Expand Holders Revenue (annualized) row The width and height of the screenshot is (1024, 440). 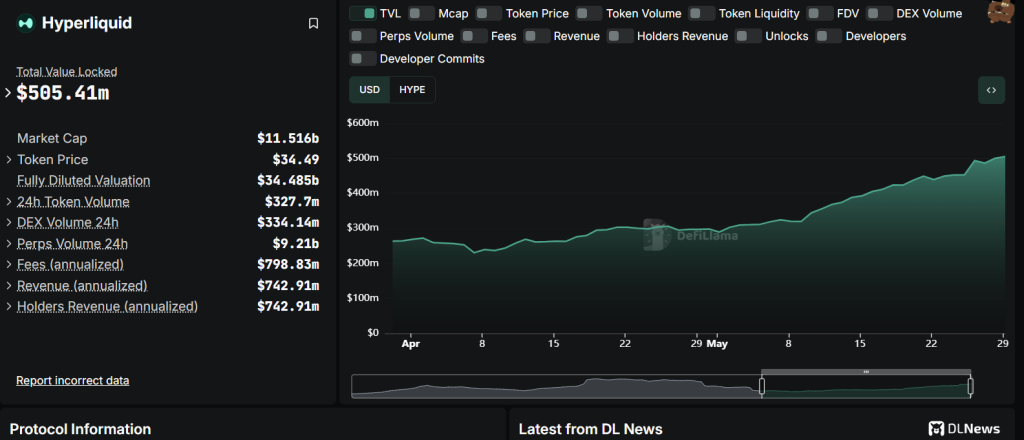(8, 306)
